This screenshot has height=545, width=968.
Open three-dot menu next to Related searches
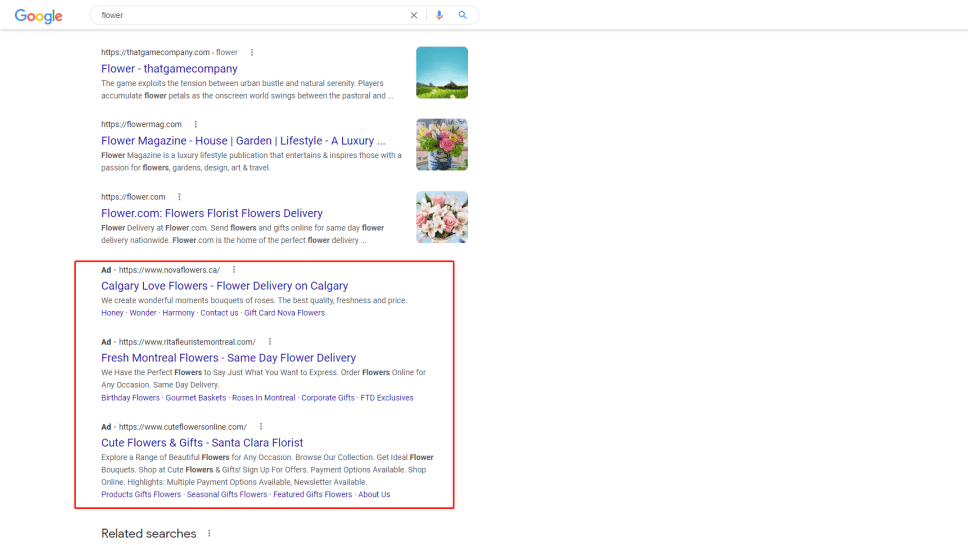tap(209, 533)
